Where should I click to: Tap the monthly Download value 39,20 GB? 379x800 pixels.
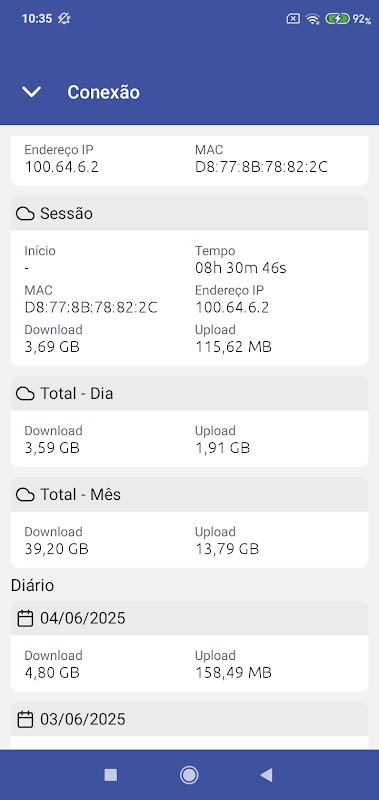(x=56, y=549)
